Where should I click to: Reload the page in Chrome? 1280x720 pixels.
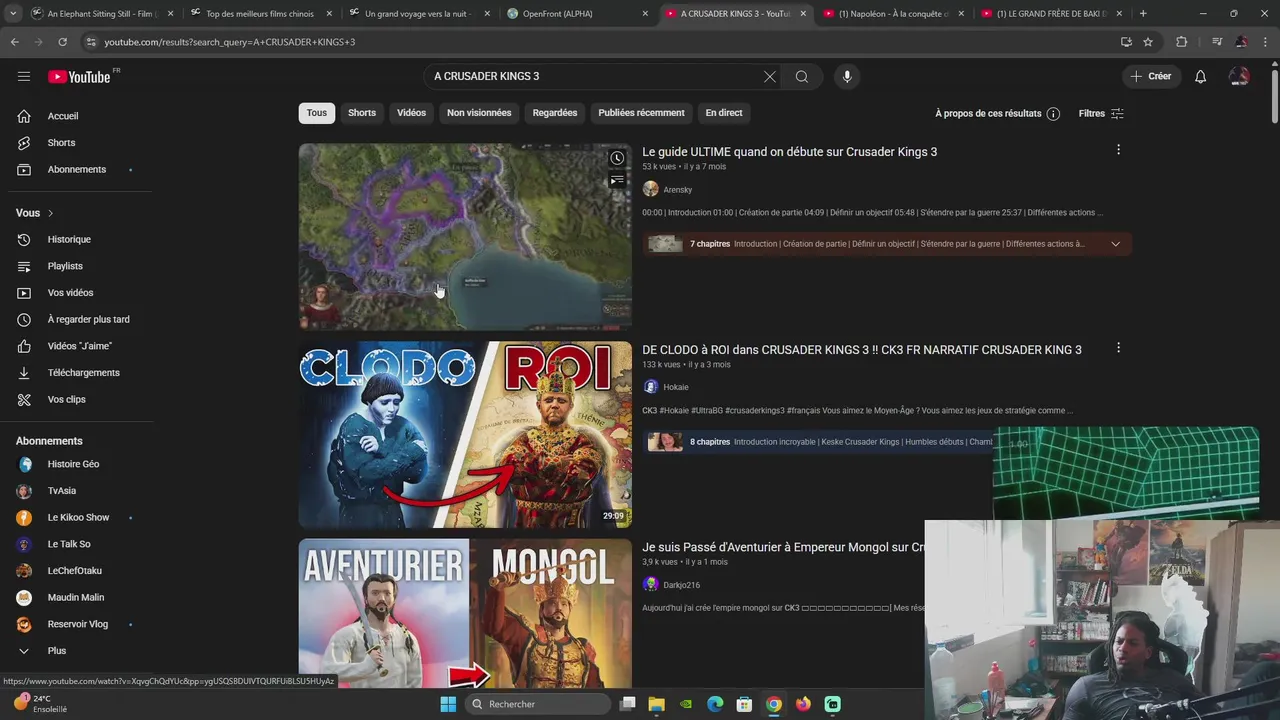62,42
